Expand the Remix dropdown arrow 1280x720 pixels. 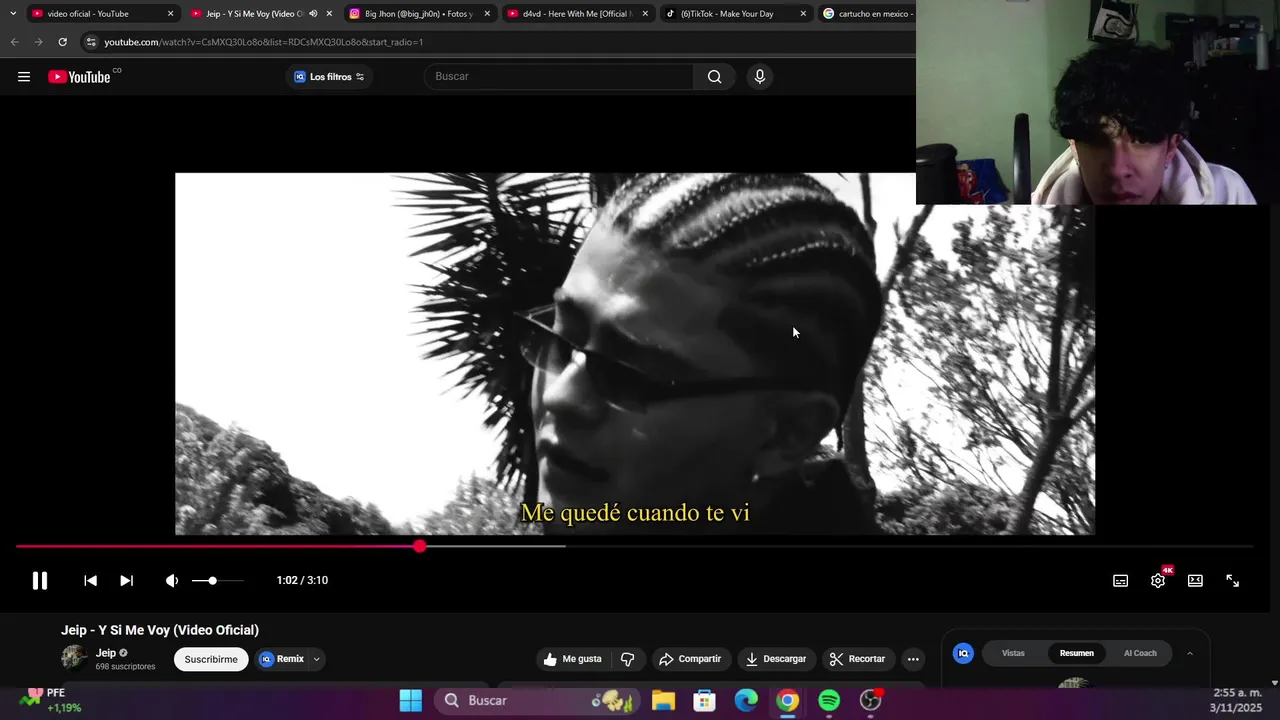(x=316, y=659)
